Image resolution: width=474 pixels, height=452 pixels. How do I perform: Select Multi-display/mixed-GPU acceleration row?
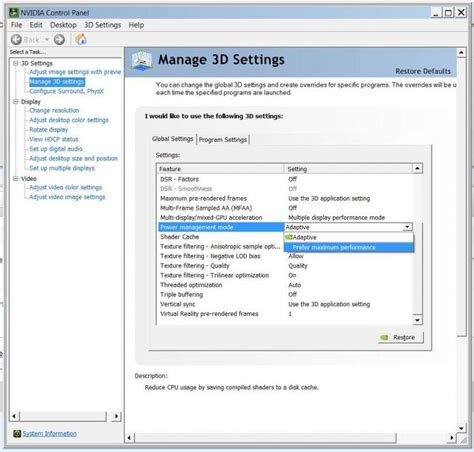point(285,218)
